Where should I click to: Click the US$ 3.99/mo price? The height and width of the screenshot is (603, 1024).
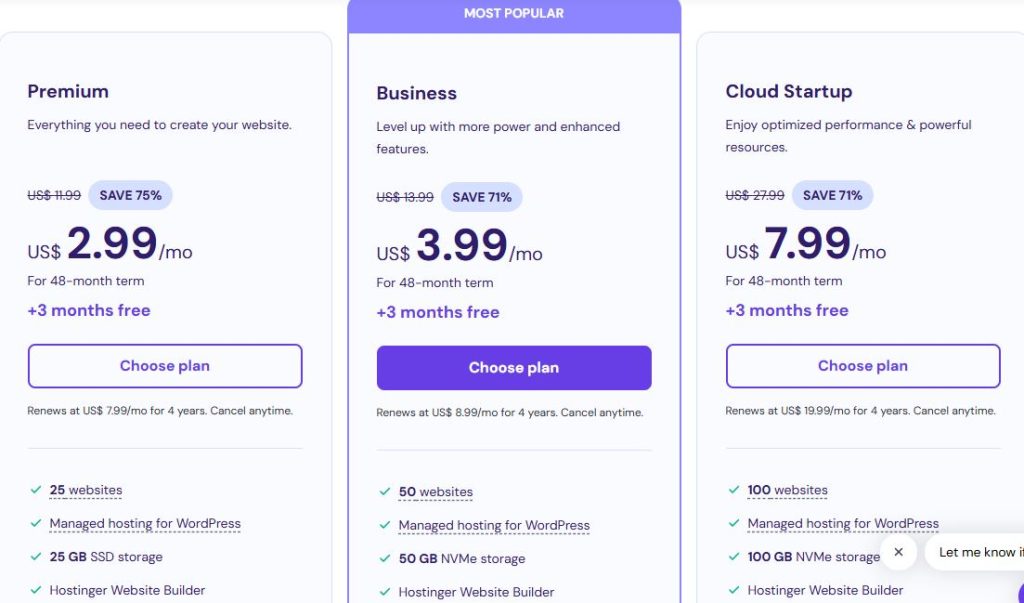click(459, 246)
